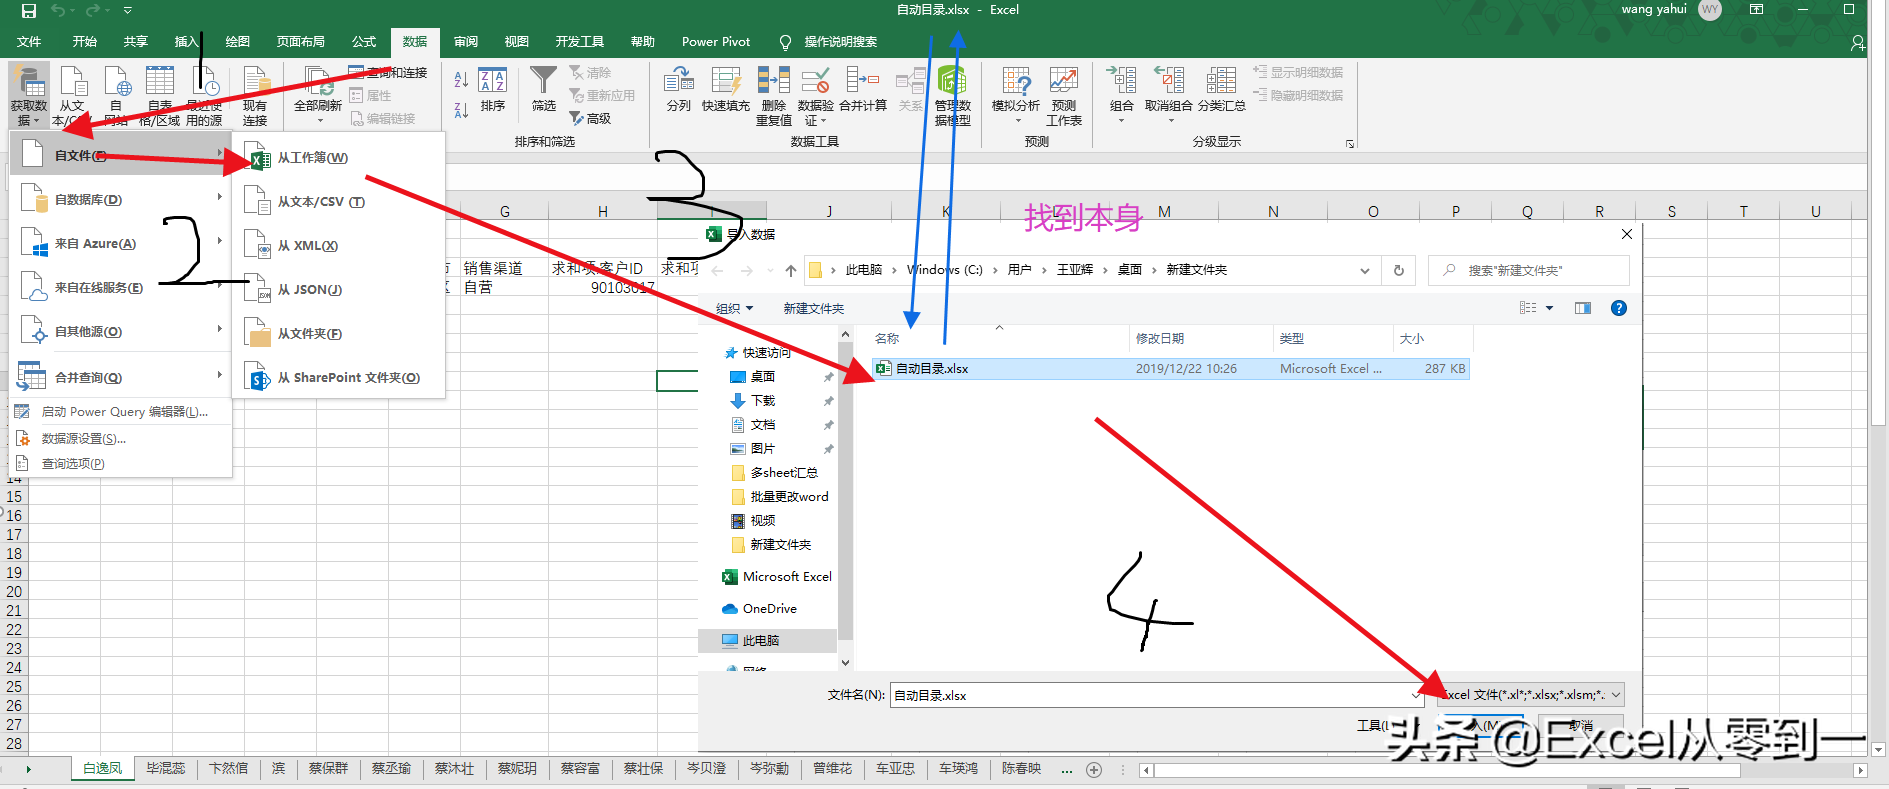Expand the file type filter dropdown

pyautogui.click(x=1616, y=695)
